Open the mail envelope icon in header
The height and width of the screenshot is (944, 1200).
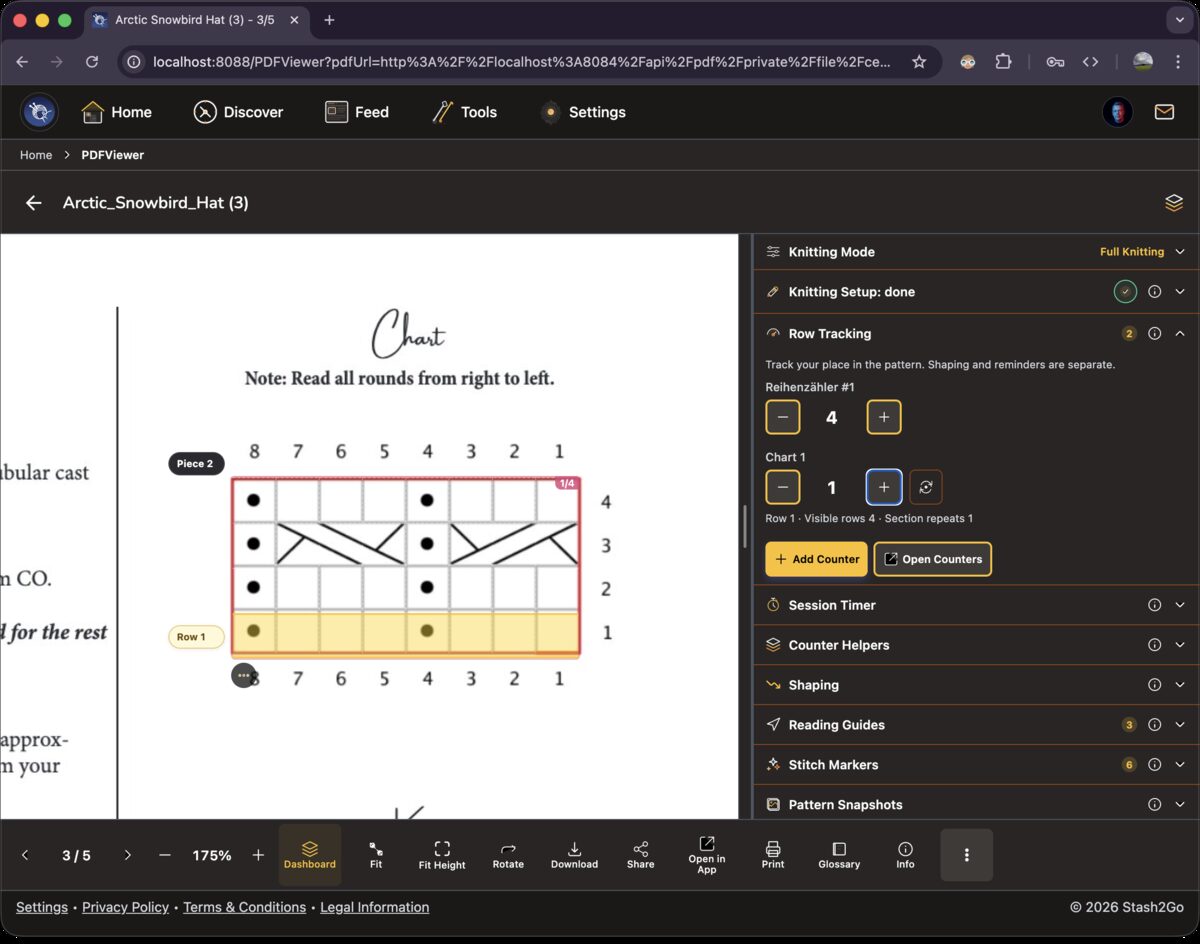[1164, 112]
